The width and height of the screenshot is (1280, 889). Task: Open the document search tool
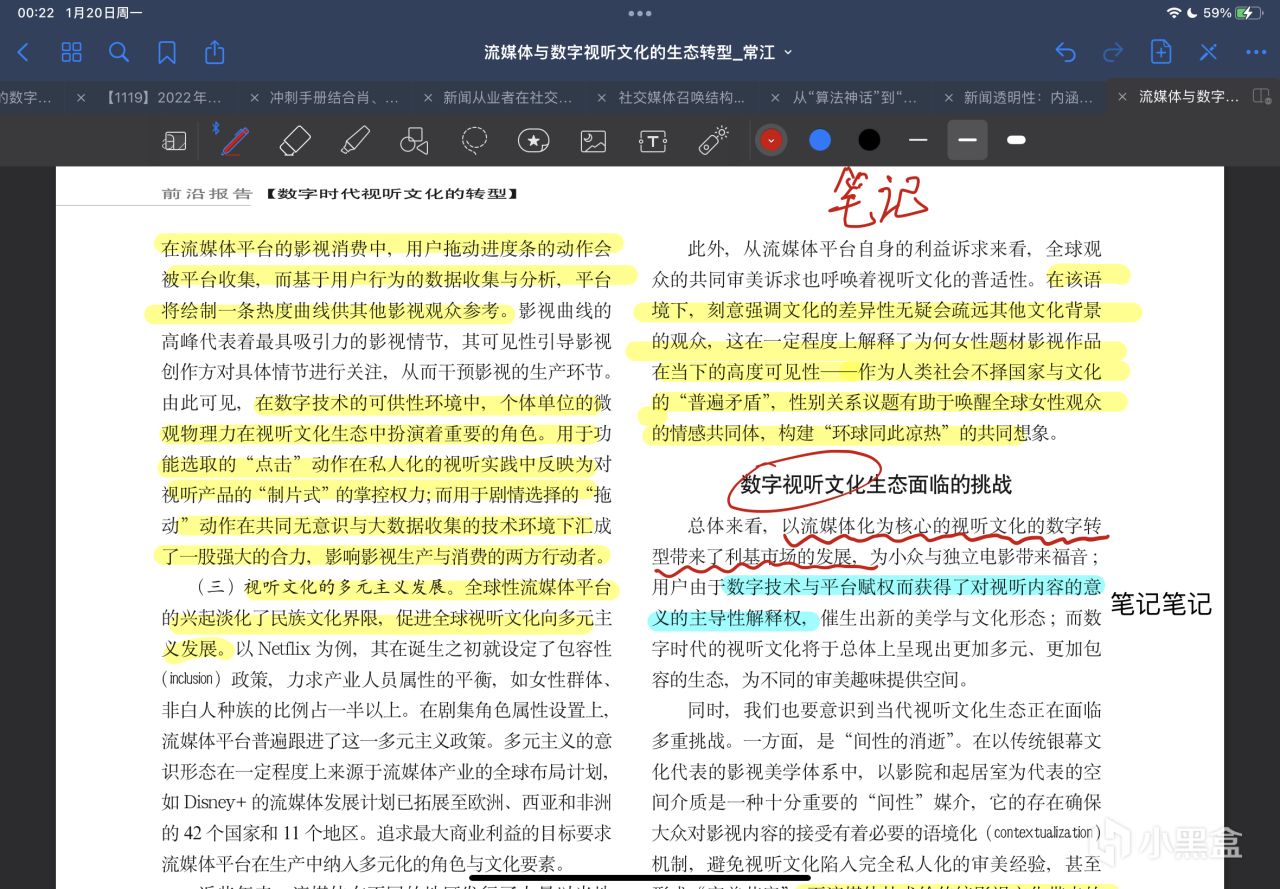click(x=119, y=52)
